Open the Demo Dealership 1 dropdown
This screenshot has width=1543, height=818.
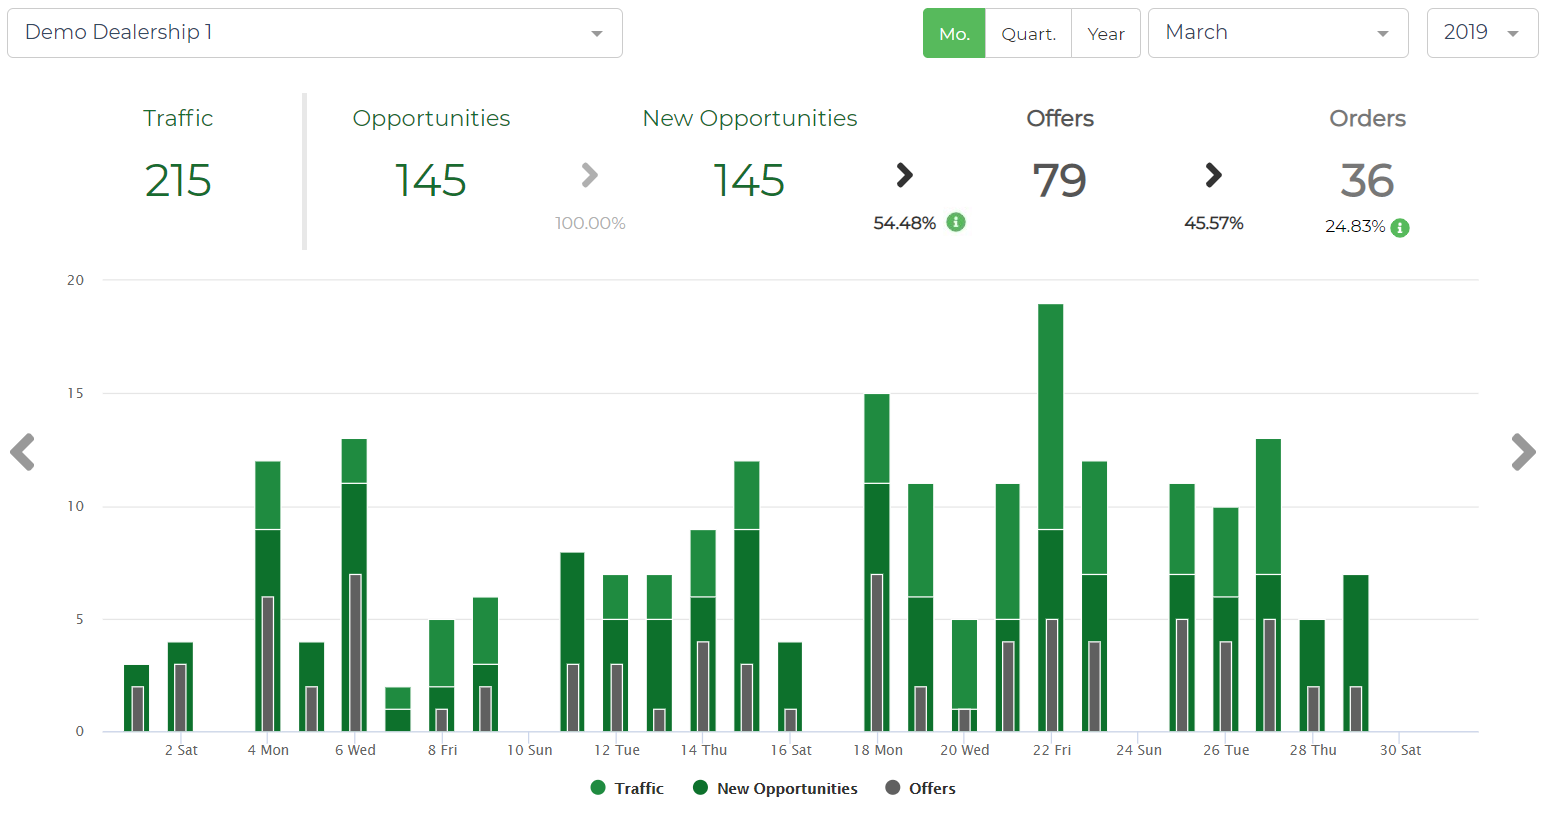(x=314, y=33)
